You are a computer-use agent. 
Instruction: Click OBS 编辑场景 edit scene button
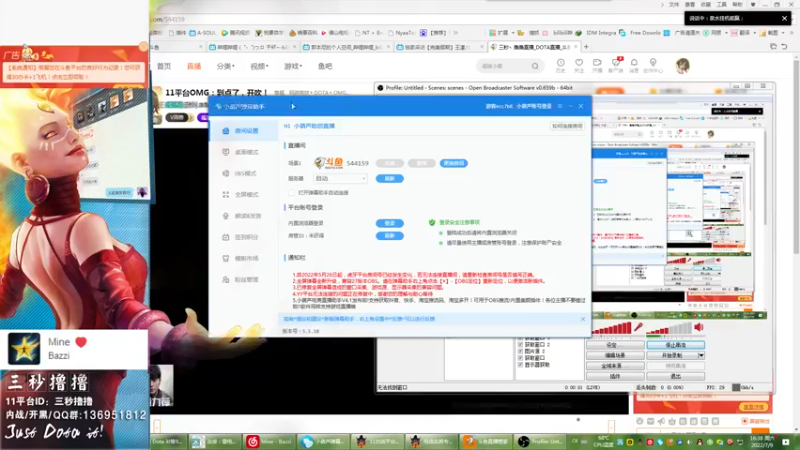click(x=615, y=355)
